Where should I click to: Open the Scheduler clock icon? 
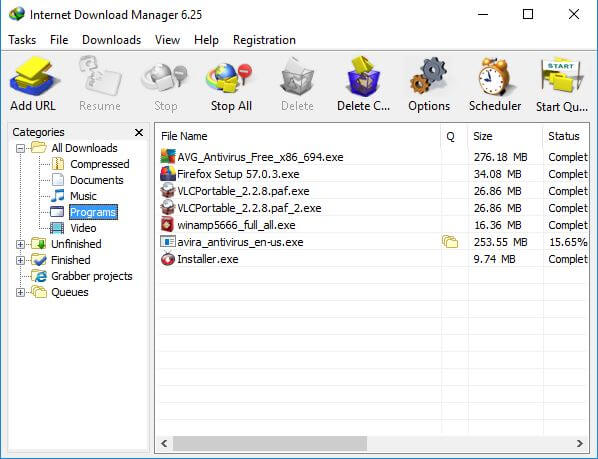pyautogui.click(x=495, y=76)
